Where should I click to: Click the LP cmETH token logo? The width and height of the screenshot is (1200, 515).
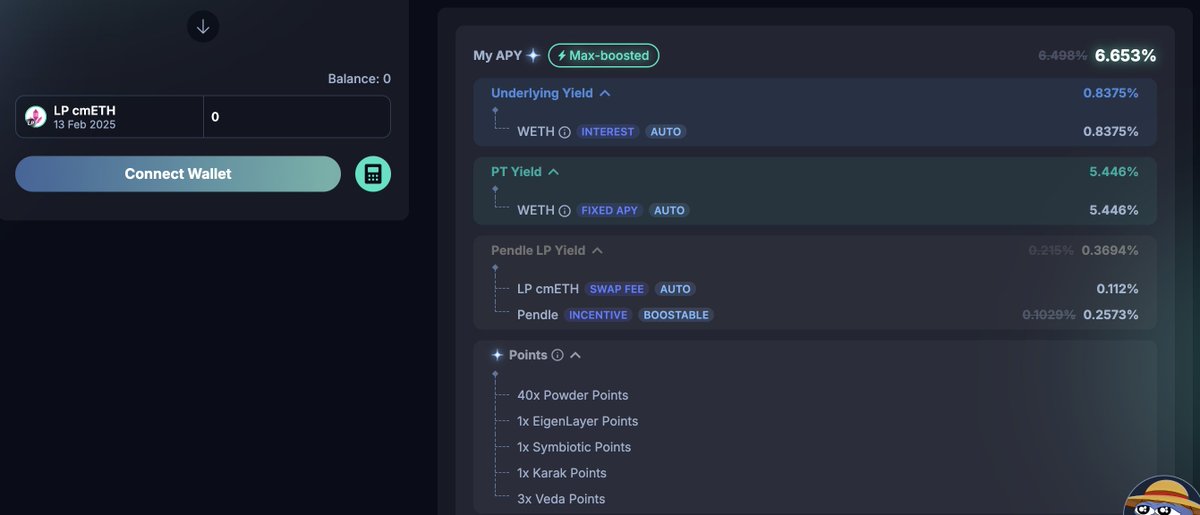36,117
